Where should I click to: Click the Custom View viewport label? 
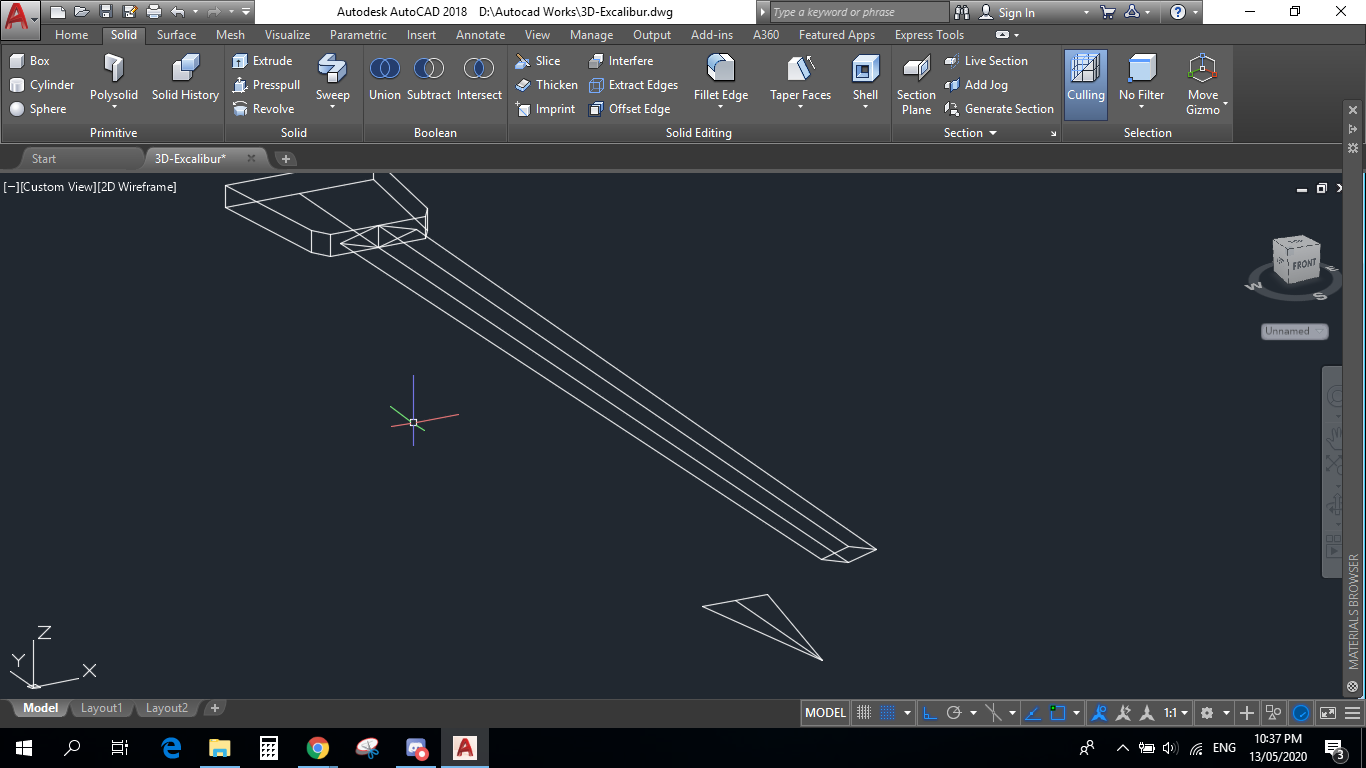pos(57,187)
